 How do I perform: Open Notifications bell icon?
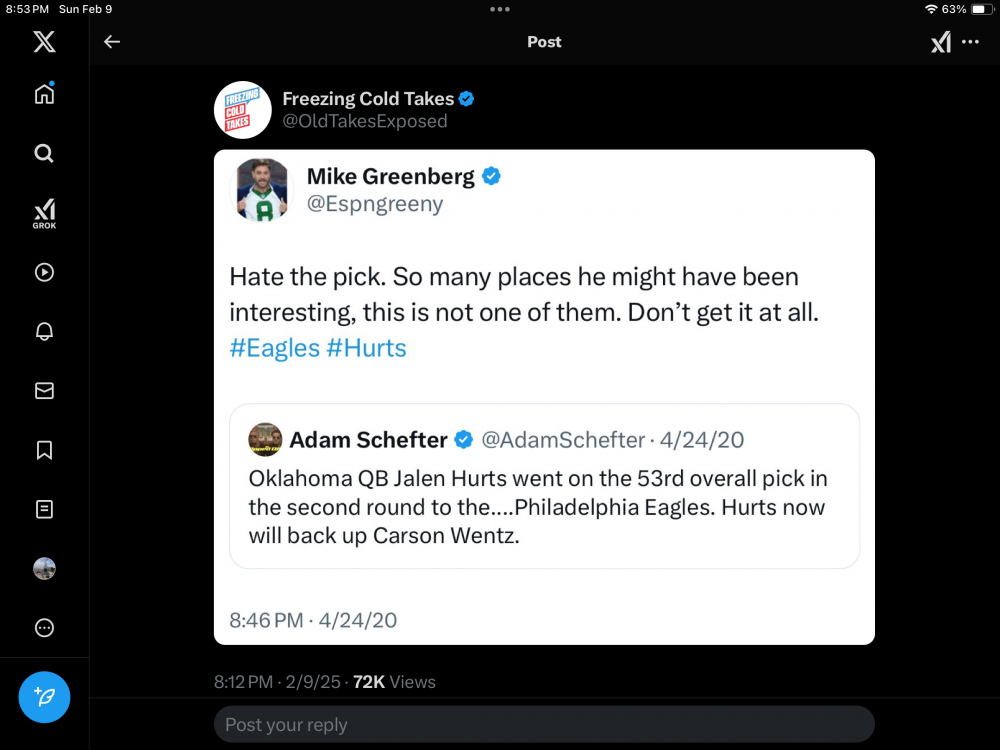click(x=44, y=332)
